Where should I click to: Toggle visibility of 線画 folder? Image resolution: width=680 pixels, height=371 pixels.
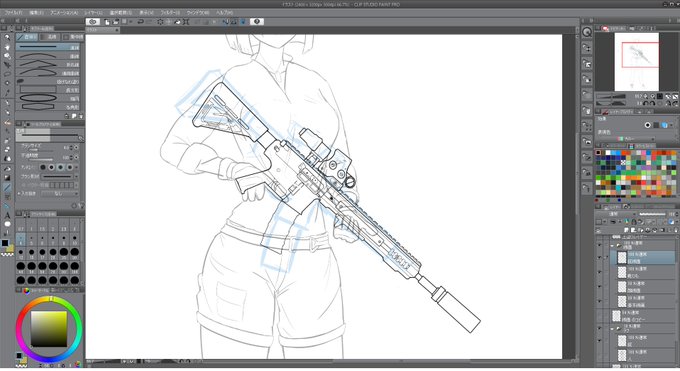599,245
